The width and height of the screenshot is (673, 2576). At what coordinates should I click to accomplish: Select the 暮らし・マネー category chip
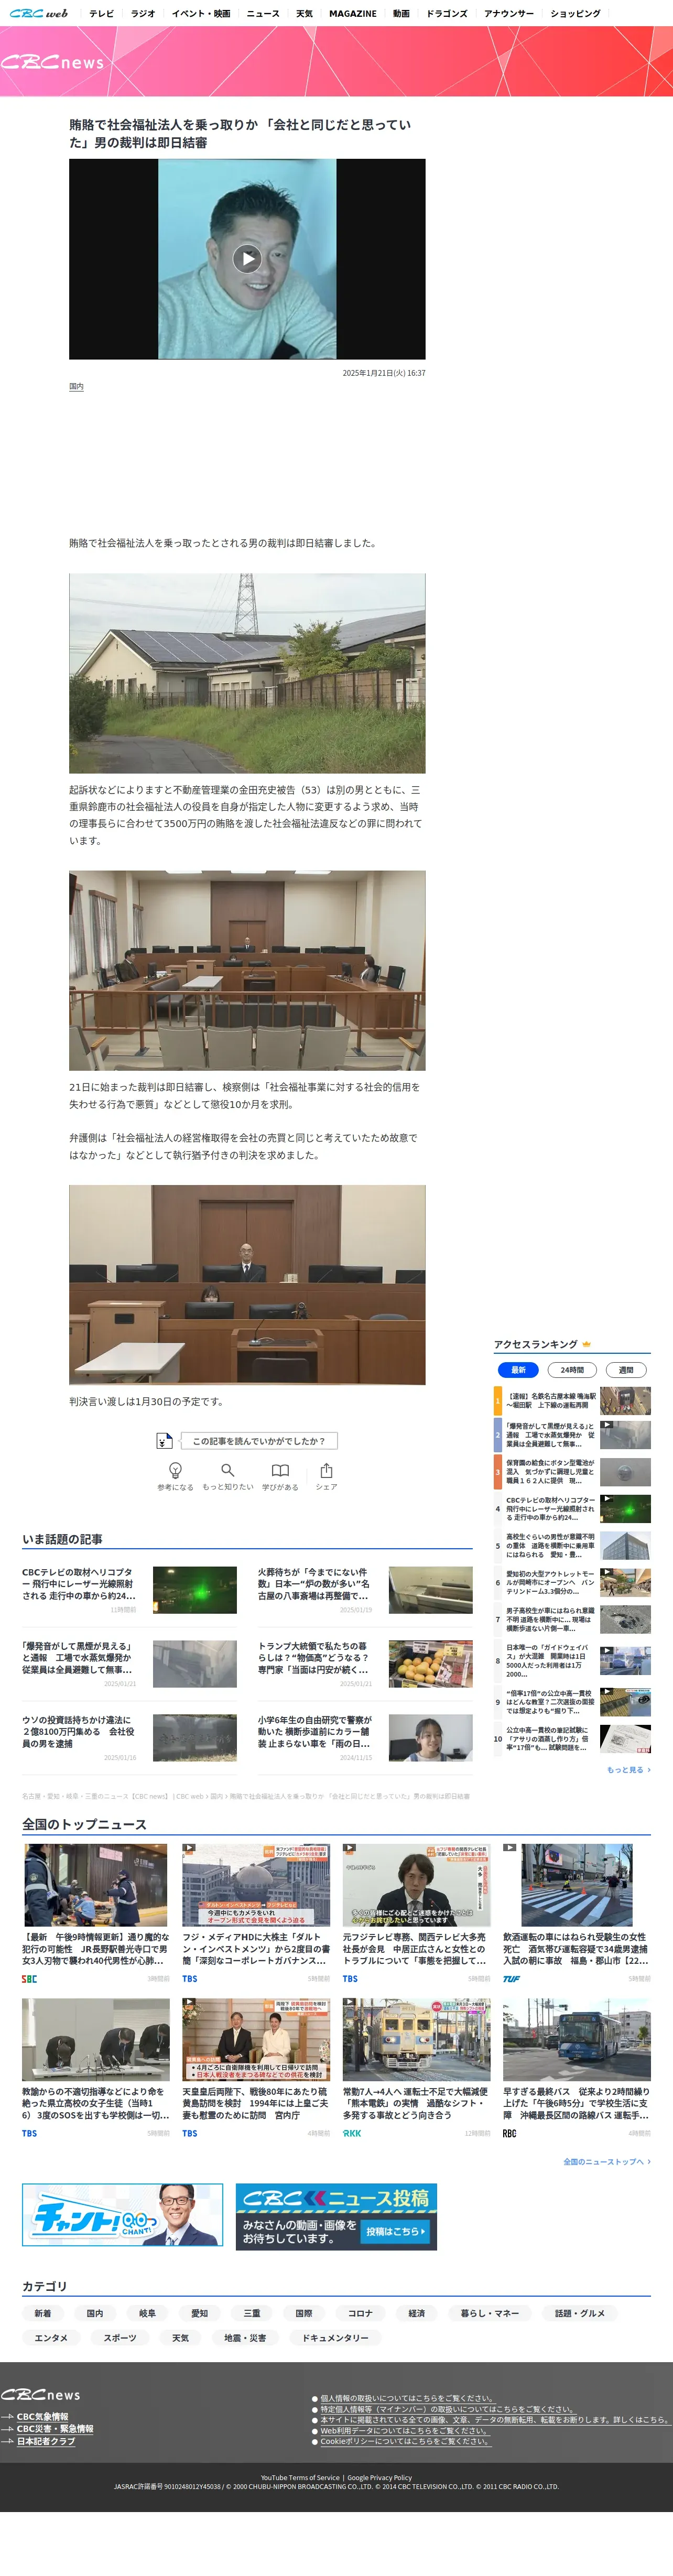(x=490, y=2313)
